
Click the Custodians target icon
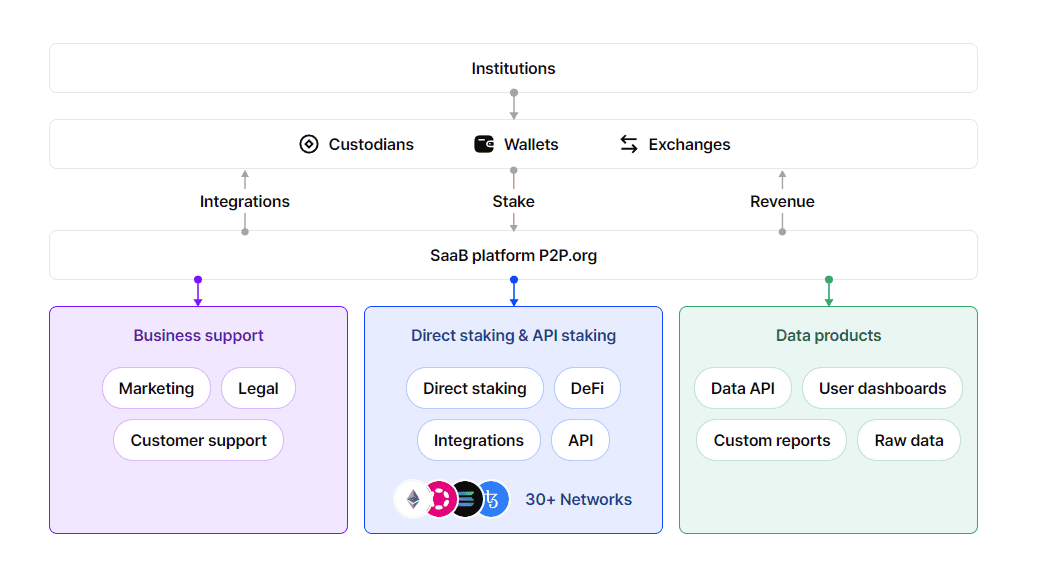click(x=309, y=144)
